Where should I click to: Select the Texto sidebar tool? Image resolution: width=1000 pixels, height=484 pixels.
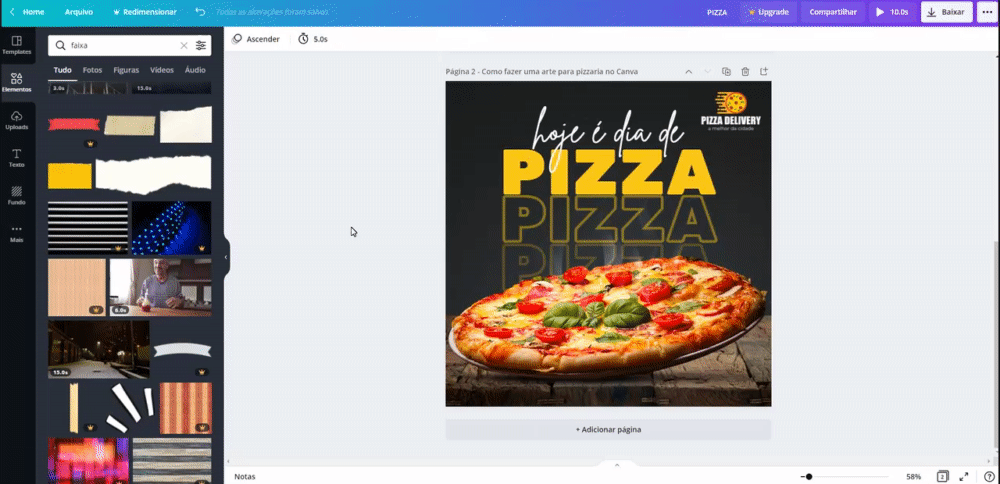pyautogui.click(x=17, y=158)
